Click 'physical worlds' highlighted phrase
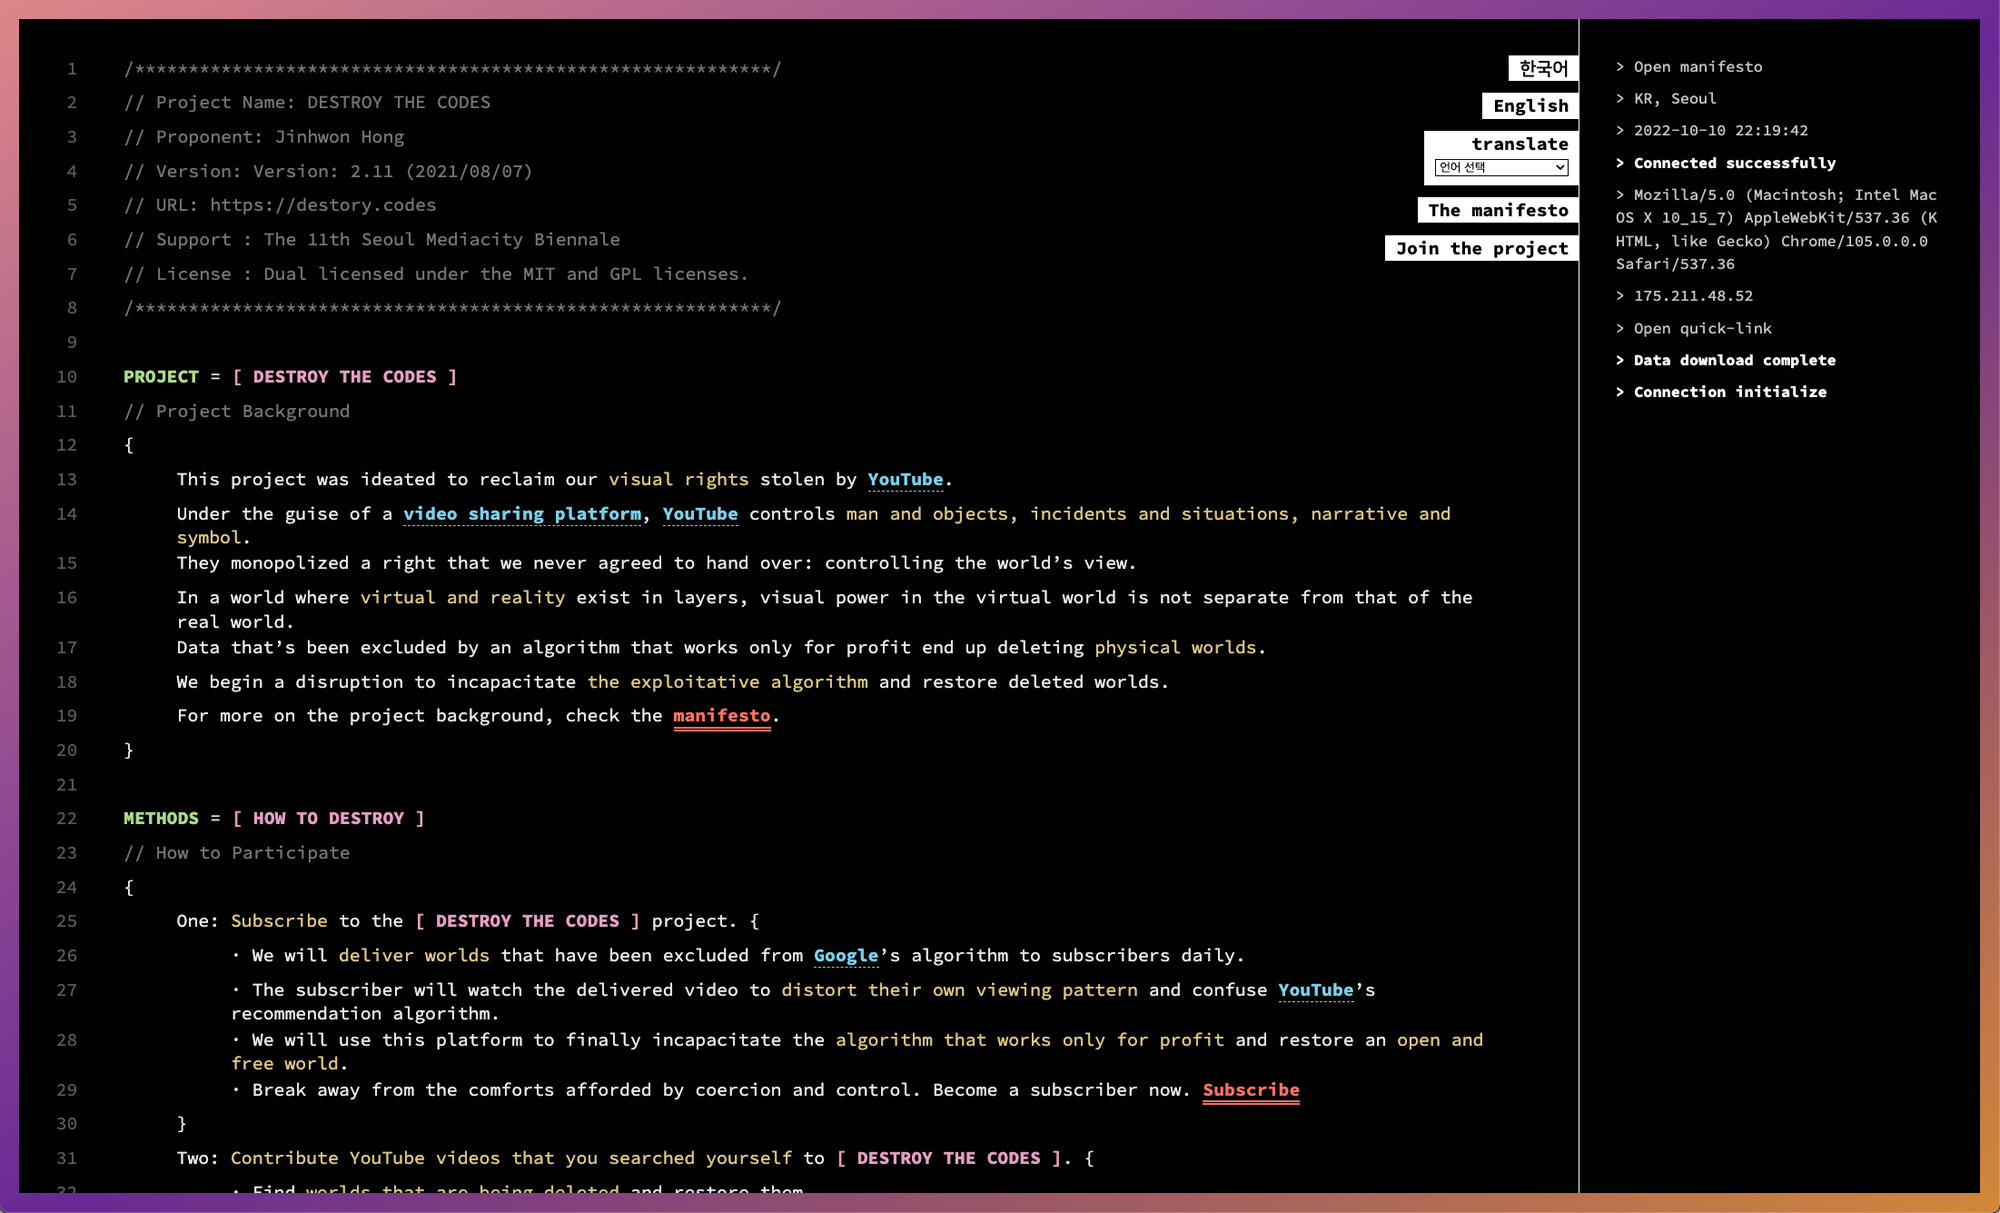Viewport: 2000px width, 1213px height. click(x=1175, y=648)
